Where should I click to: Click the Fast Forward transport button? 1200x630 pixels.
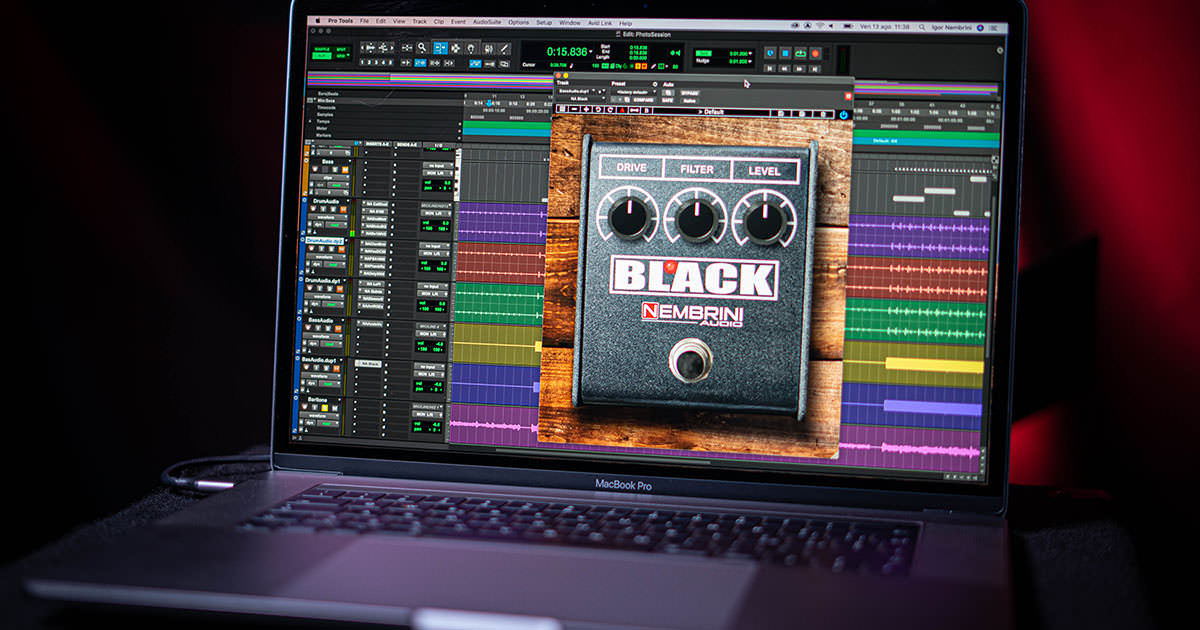point(799,69)
